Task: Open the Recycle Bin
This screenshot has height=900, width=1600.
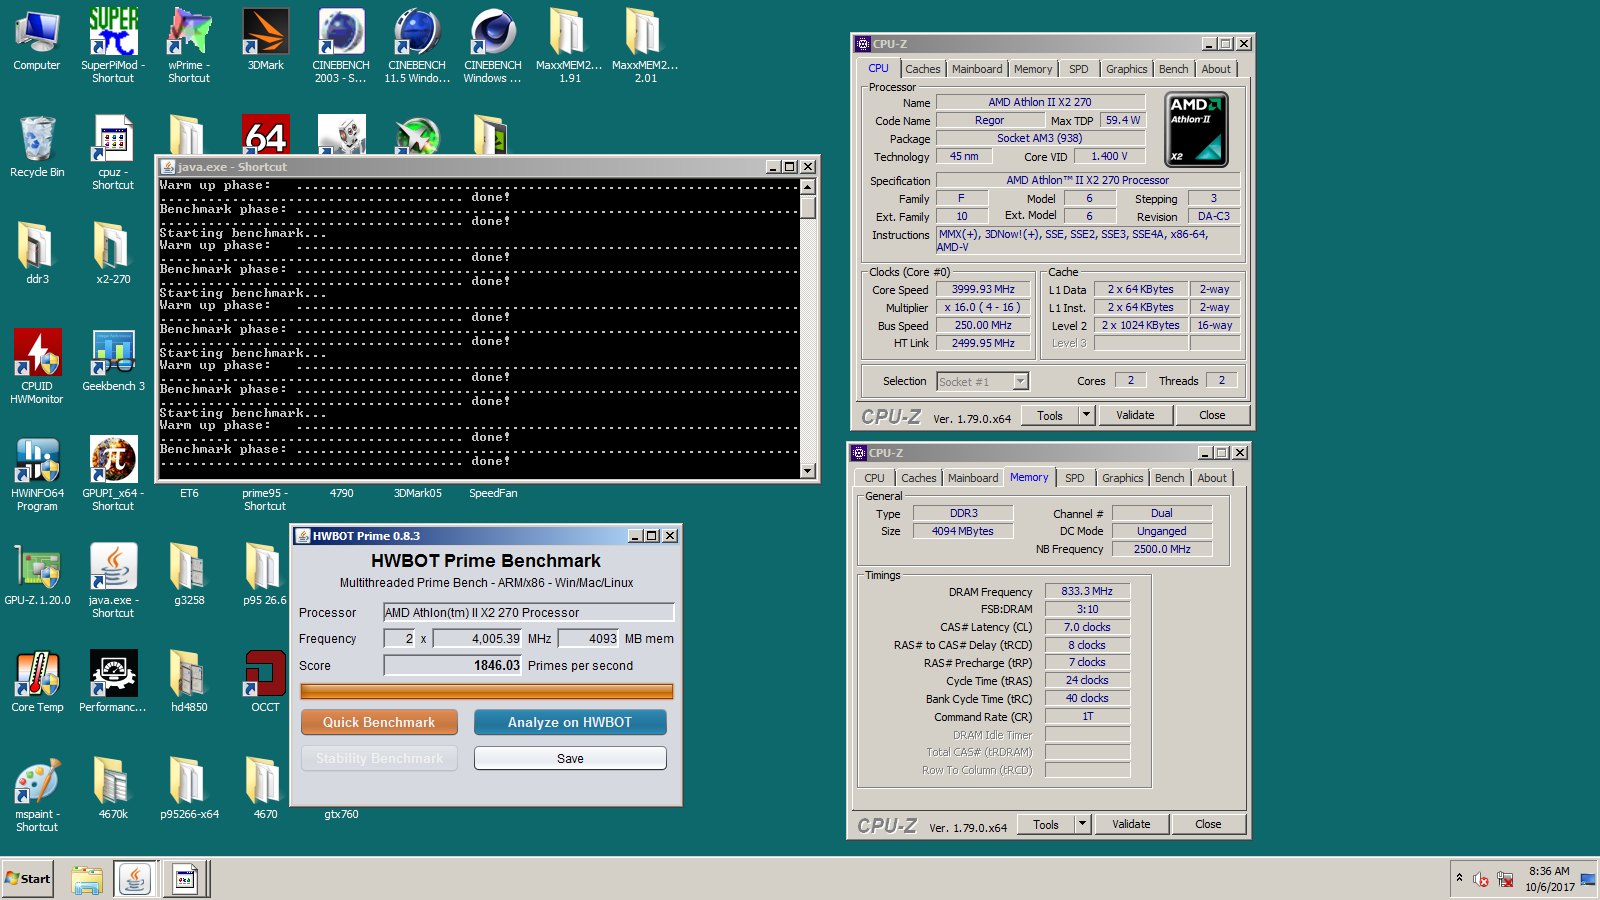Action: (x=37, y=147)
